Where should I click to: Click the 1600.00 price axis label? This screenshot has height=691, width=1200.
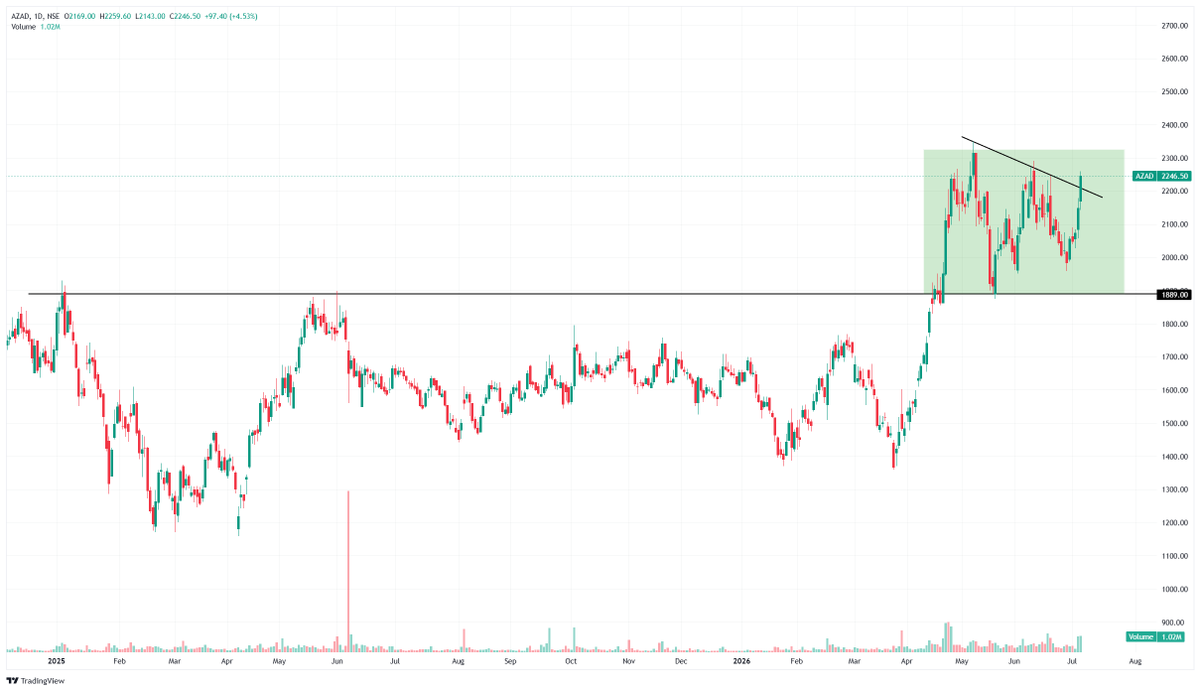click(1174, 391)
